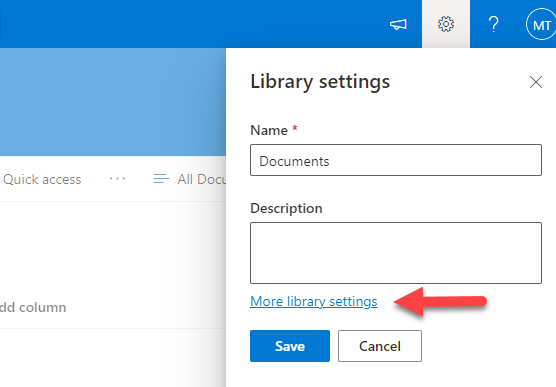Click the Quick access command
Viewport: 556px width, 387px height.
(42, 179)
